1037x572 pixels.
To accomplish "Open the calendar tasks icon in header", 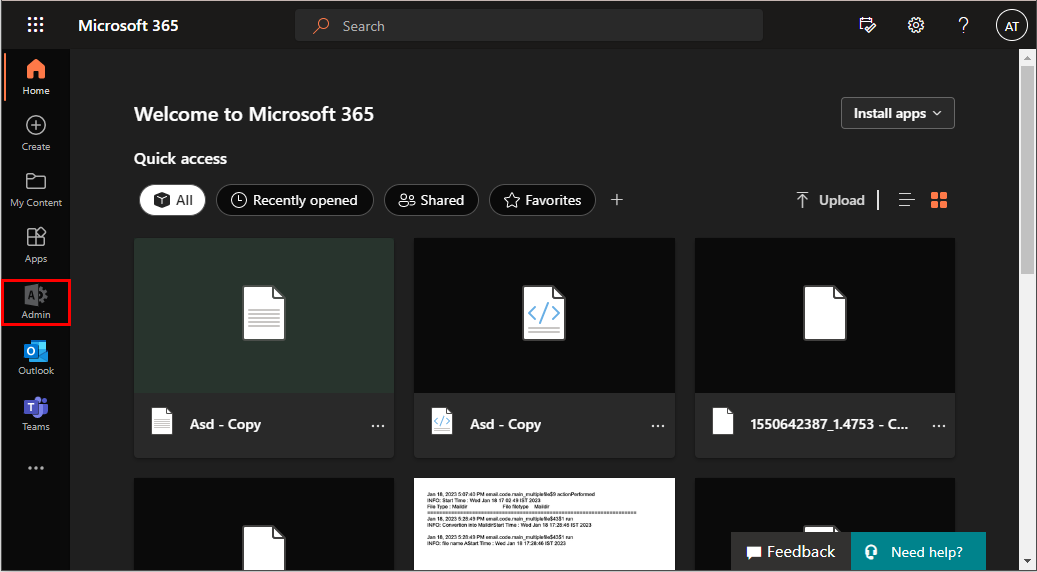I will coord(867,25).
